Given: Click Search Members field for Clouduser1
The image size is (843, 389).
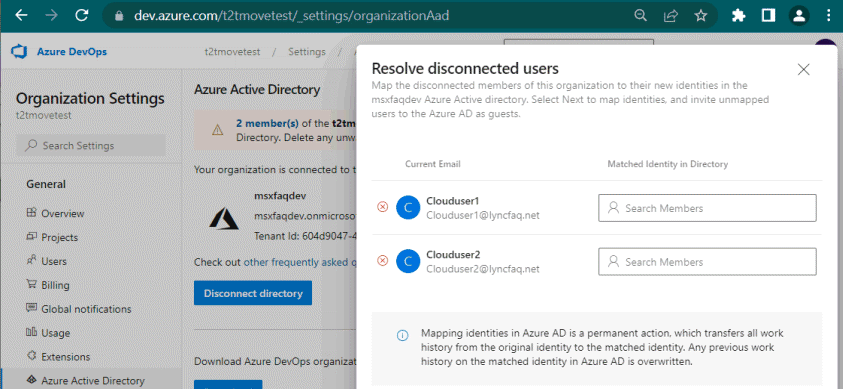Looking at the screenshot, I should pos(707,208).
